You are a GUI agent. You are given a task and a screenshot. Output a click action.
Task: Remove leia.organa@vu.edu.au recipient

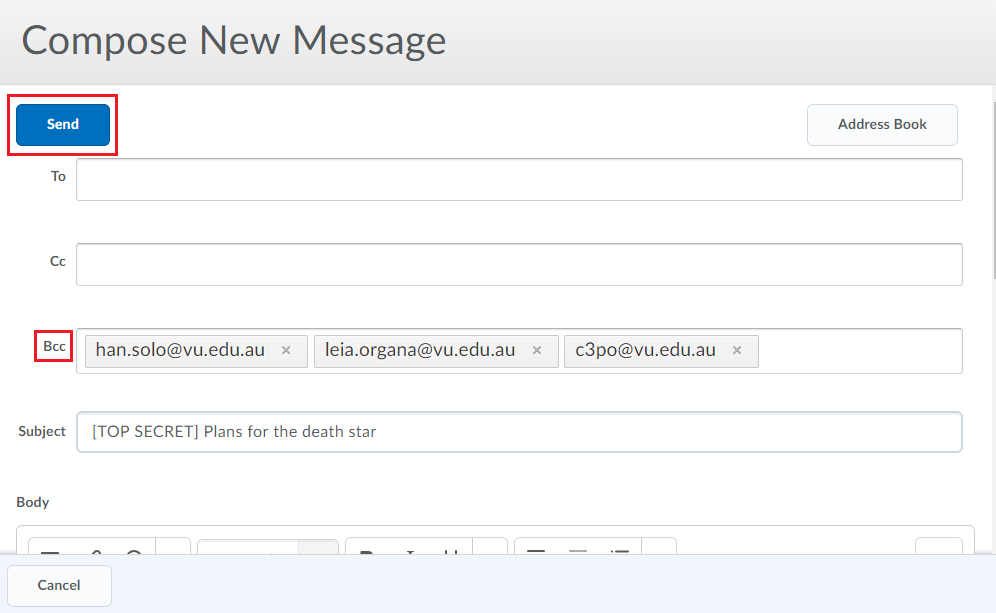(x=537, y=350)
